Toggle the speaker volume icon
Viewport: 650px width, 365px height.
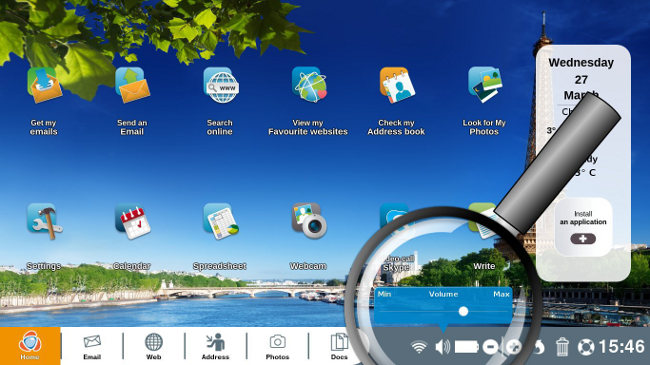(443, 347)
